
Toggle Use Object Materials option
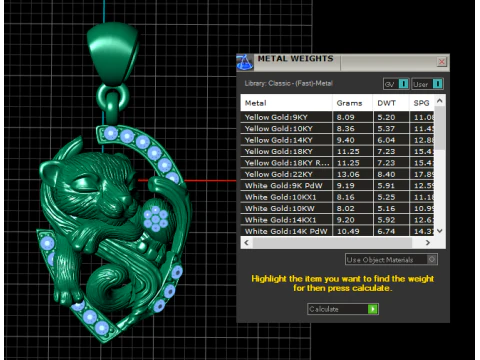click(391, 259)
